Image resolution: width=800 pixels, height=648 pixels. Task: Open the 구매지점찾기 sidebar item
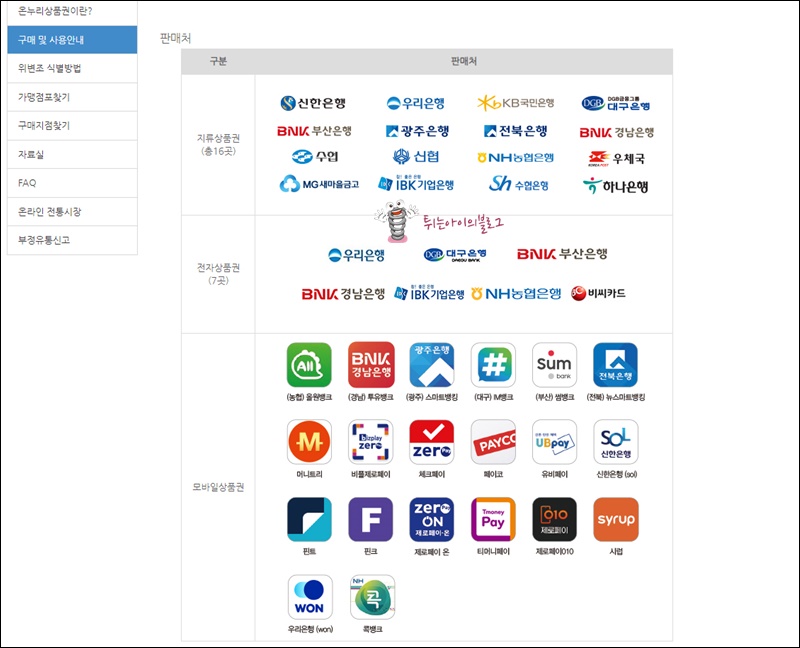72,126
